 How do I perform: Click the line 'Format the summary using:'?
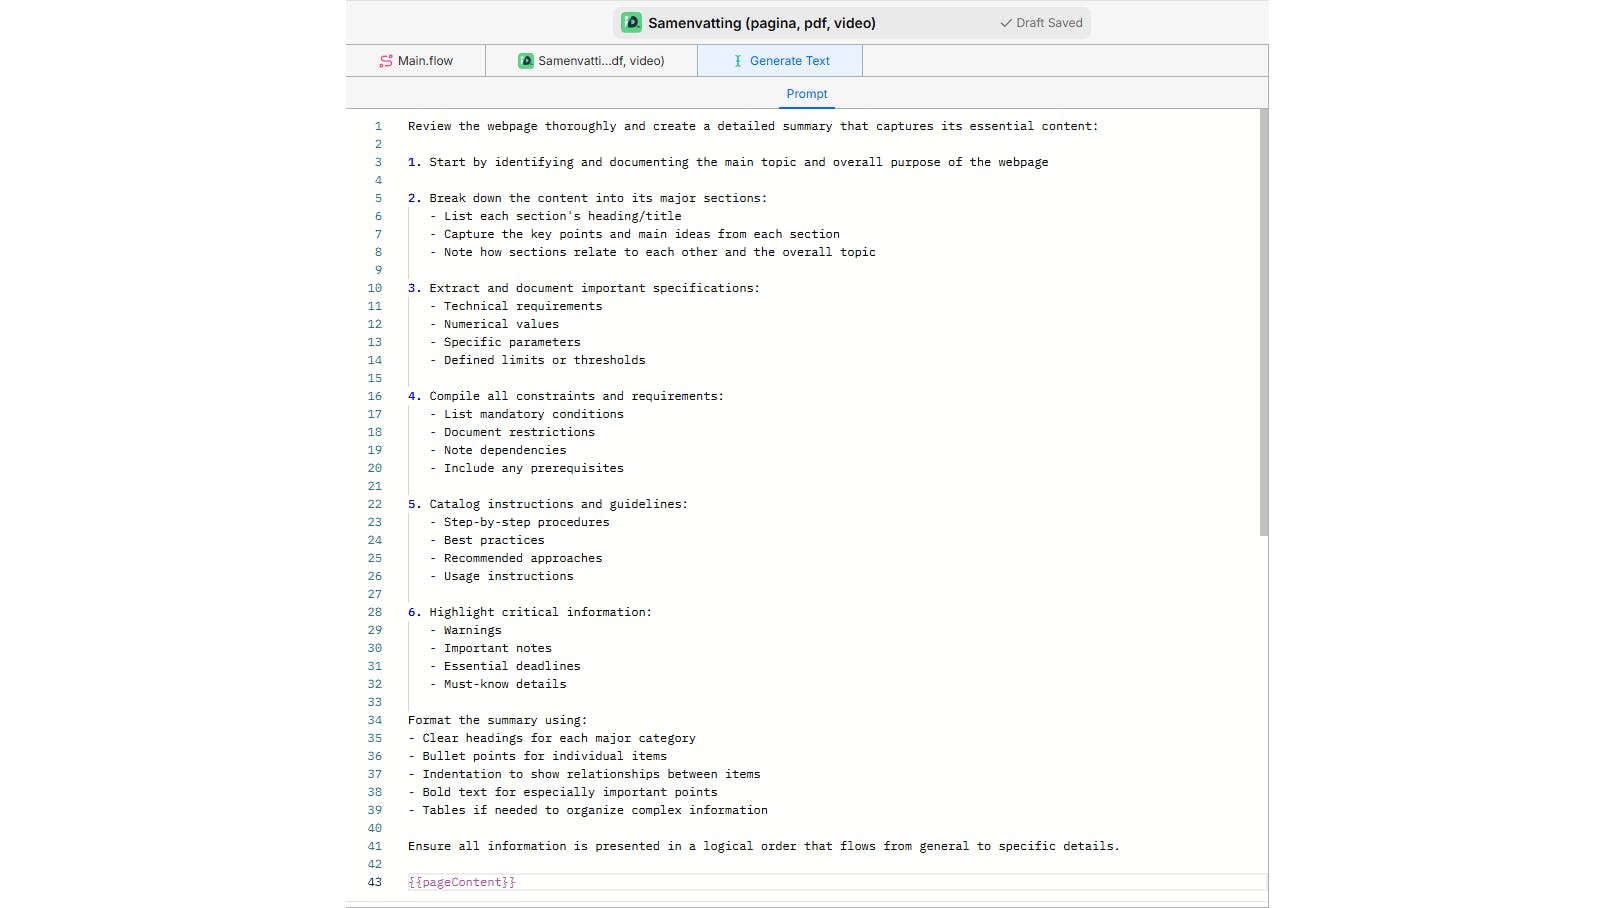pyautogui.click(x=498, y=720)
